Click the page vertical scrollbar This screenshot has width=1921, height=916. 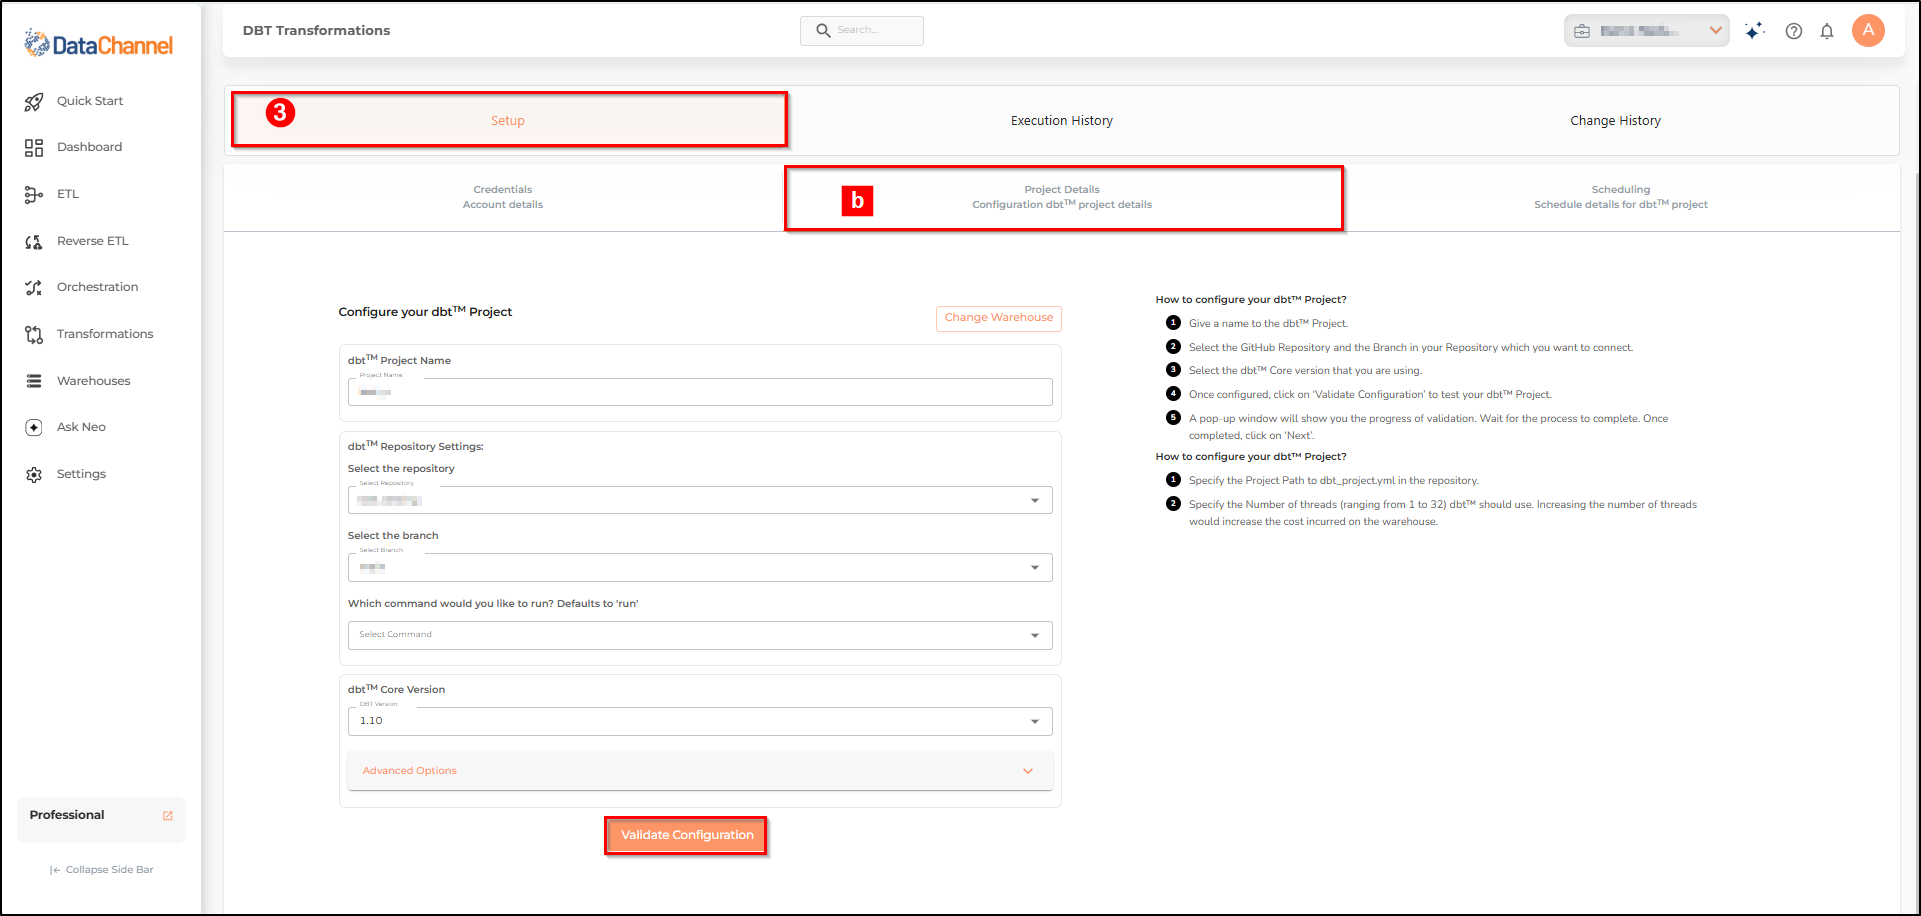click(x=1915, y=540)
